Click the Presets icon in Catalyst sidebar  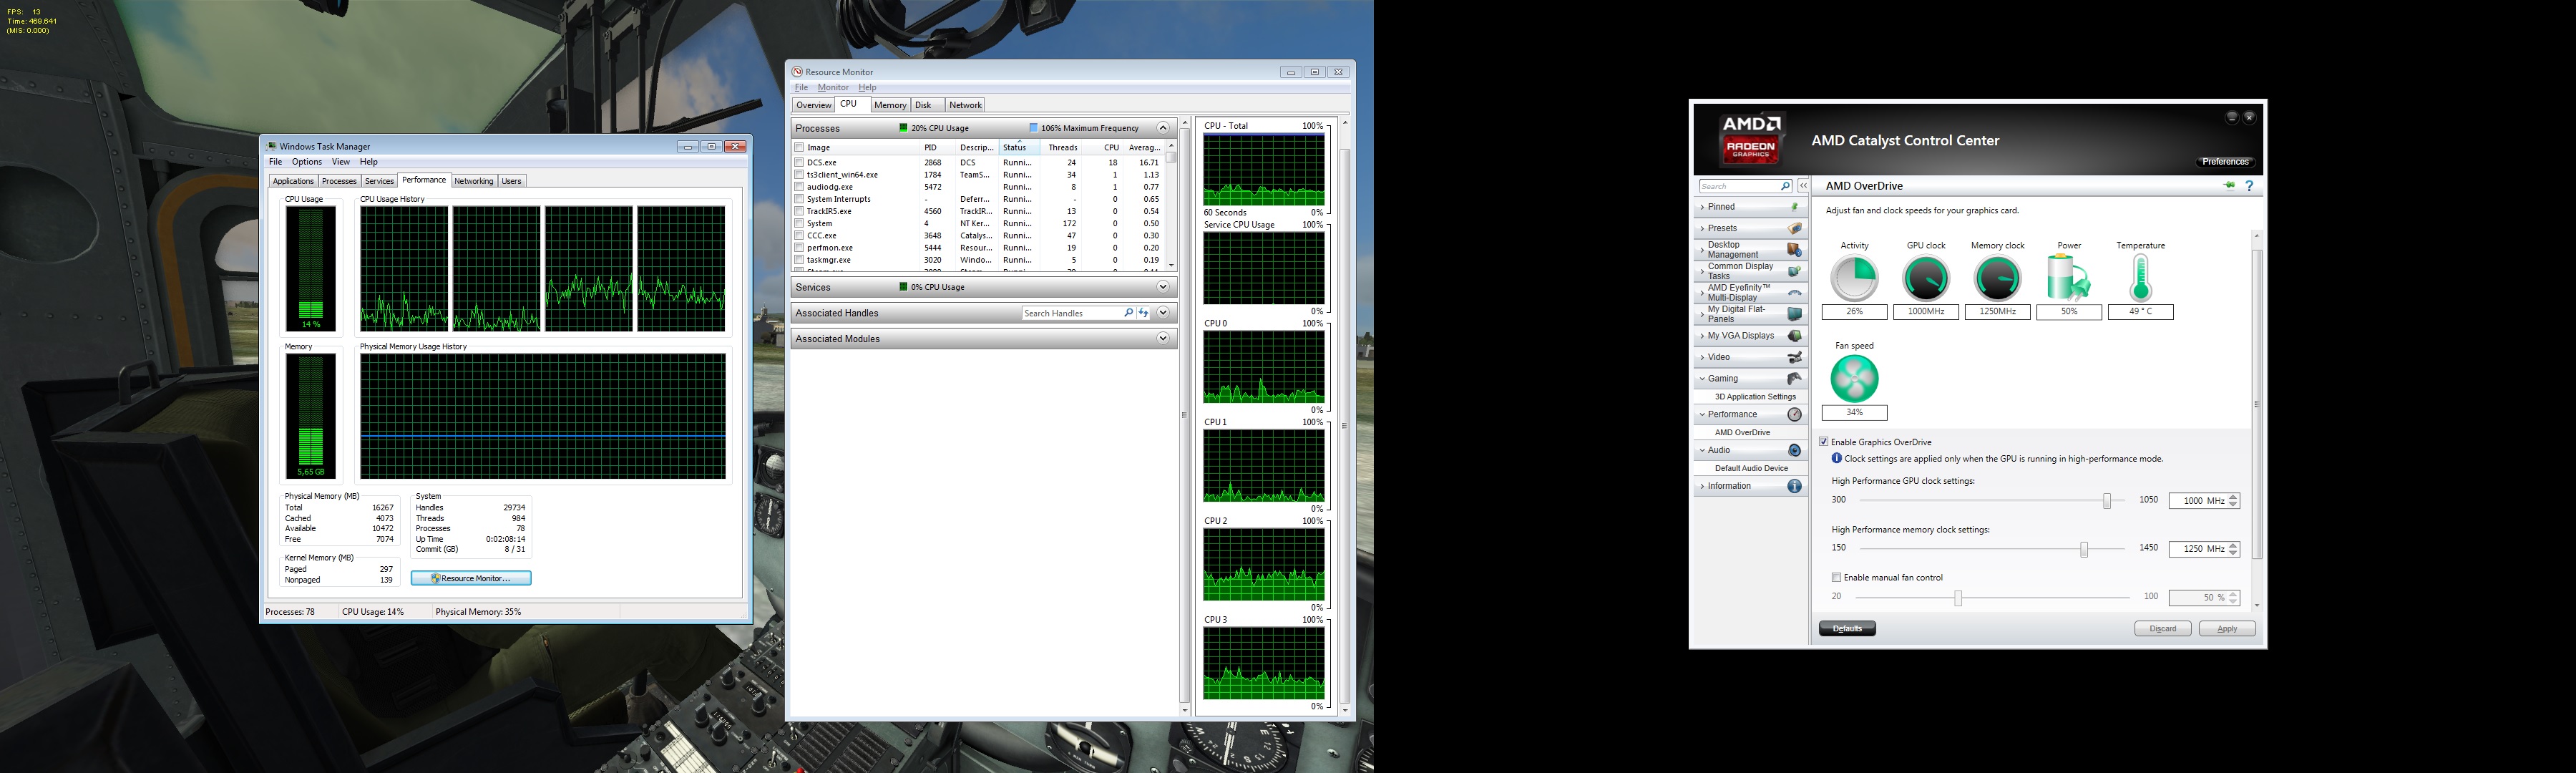click(x=1794, y=228)
